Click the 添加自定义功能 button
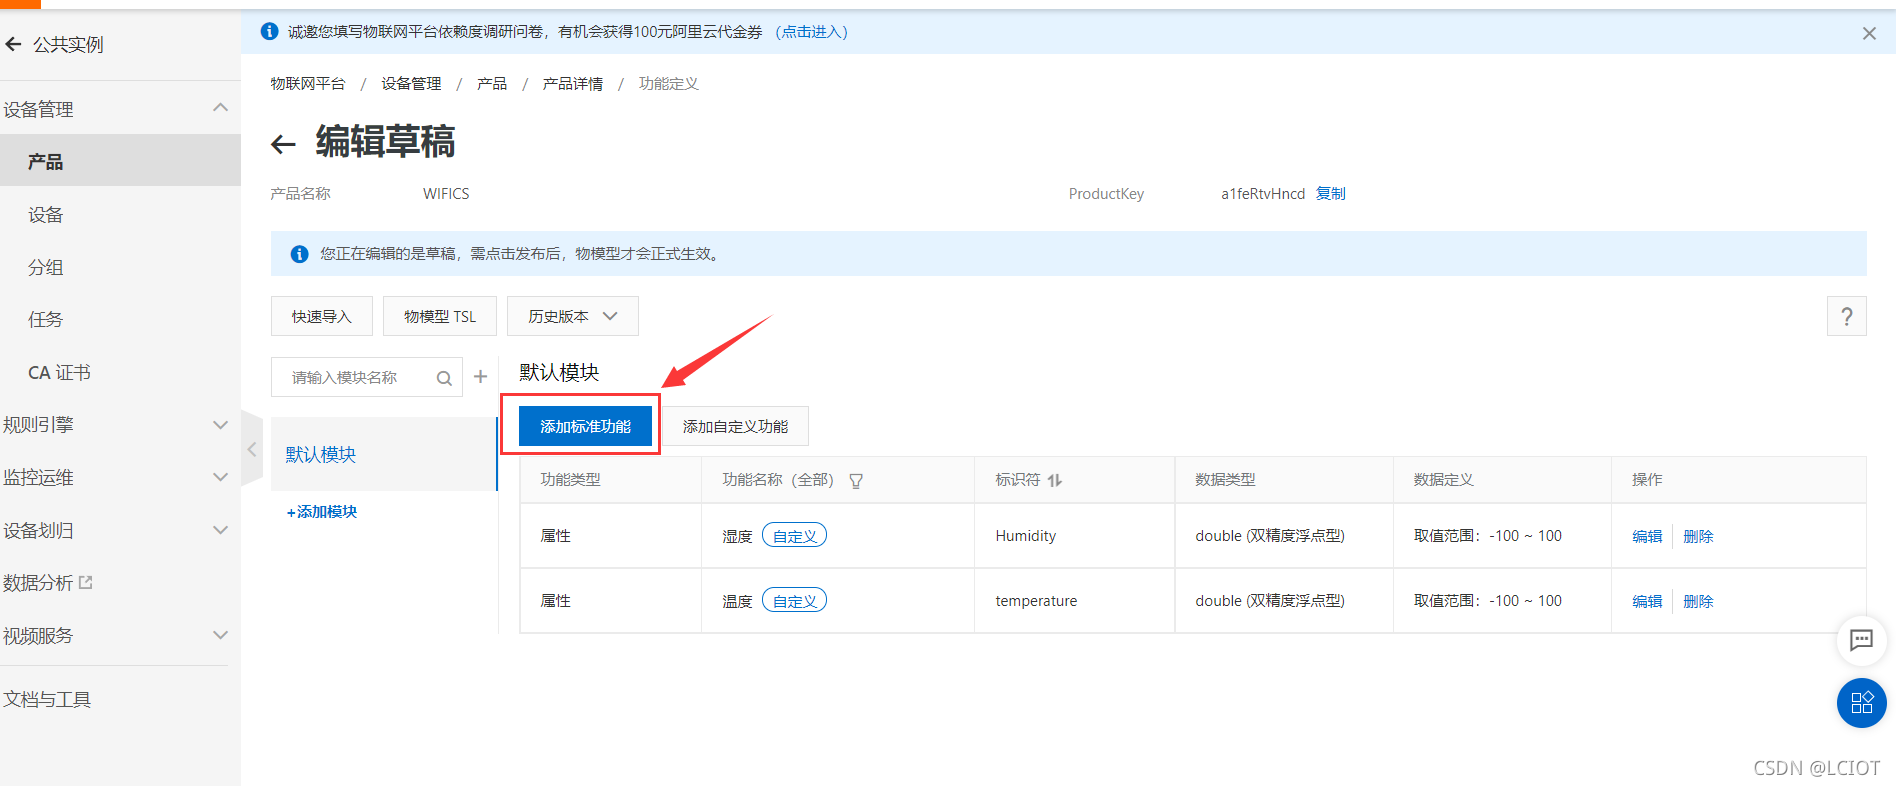Screen dimensions: 1896x786 click(x=735, y=427)
